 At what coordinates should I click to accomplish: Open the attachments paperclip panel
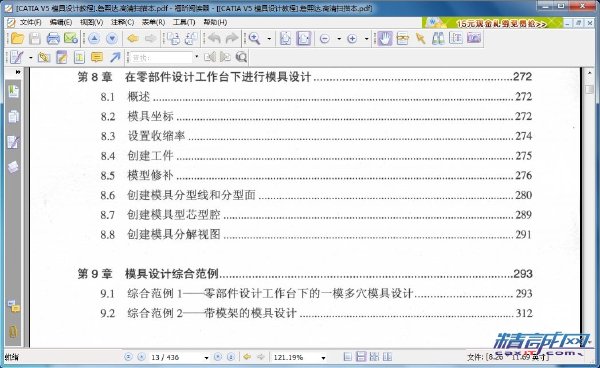(x=13, y=331)
